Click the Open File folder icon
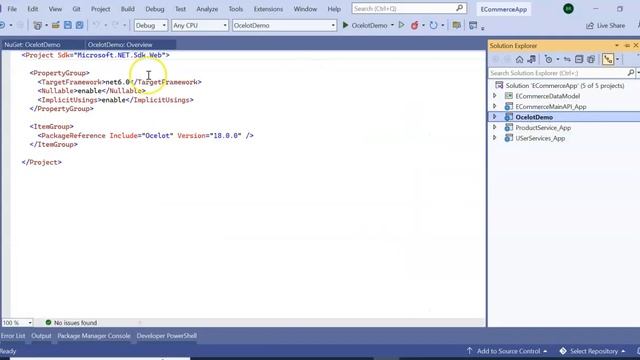 [56, 25]
